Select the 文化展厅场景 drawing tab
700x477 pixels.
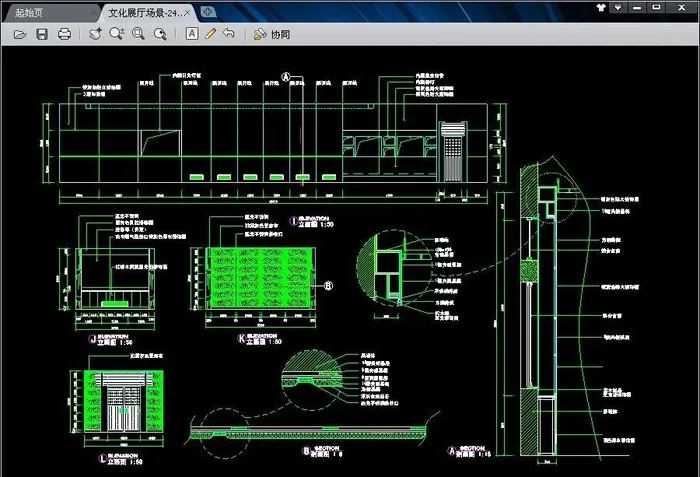point(142,12)
